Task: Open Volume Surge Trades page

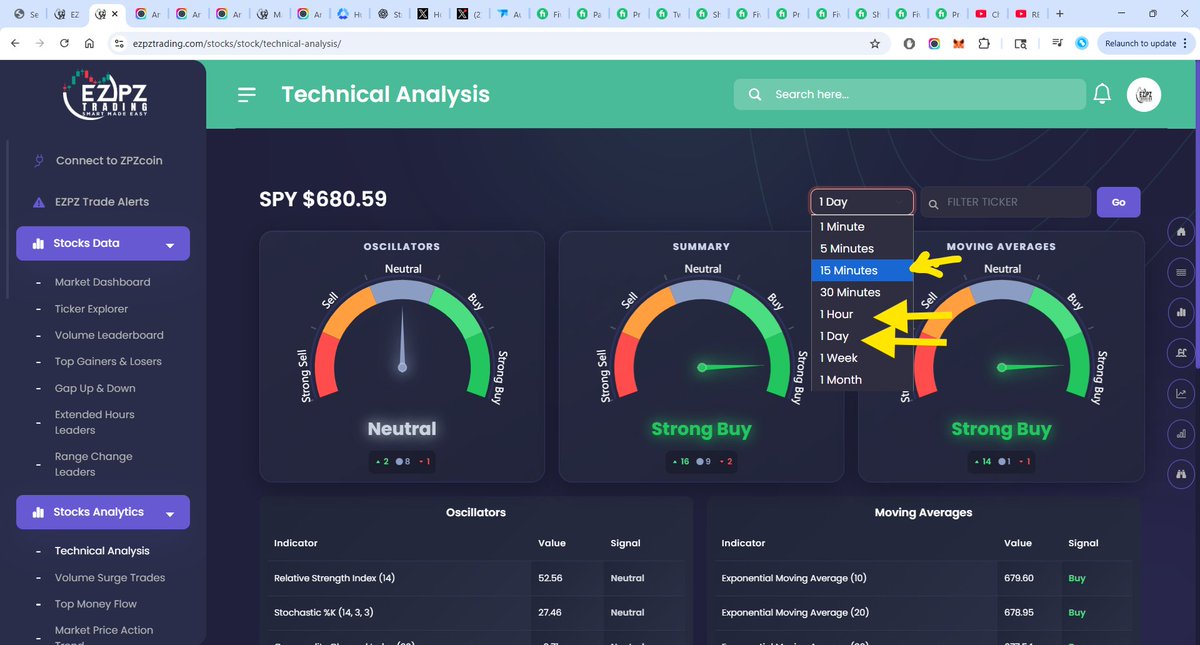Action: (x=110, y=578)
